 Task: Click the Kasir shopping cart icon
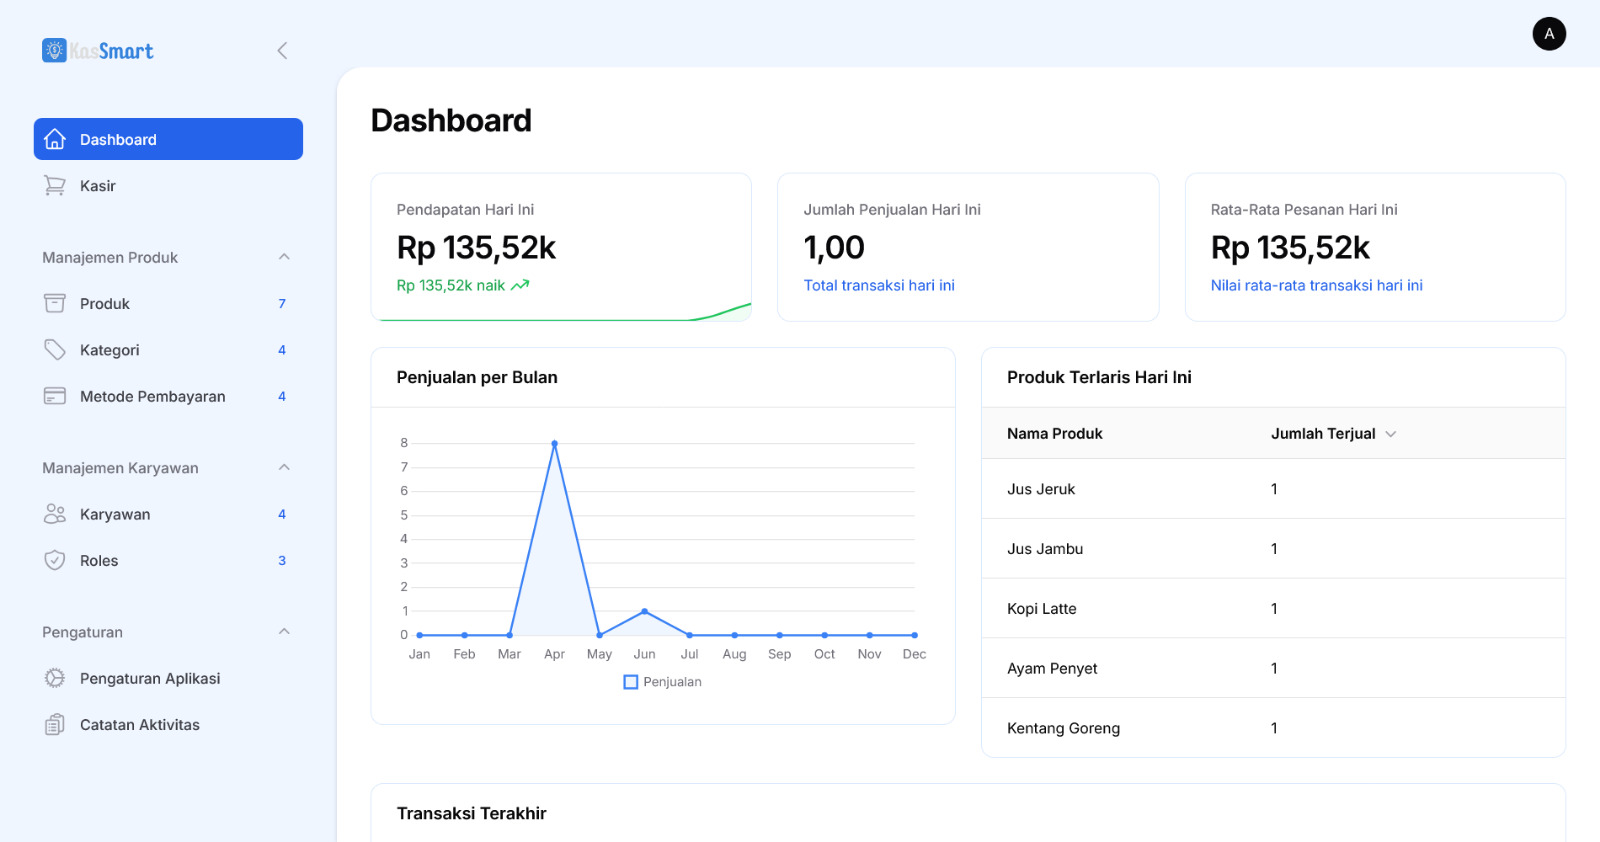[x=55, y=186]
